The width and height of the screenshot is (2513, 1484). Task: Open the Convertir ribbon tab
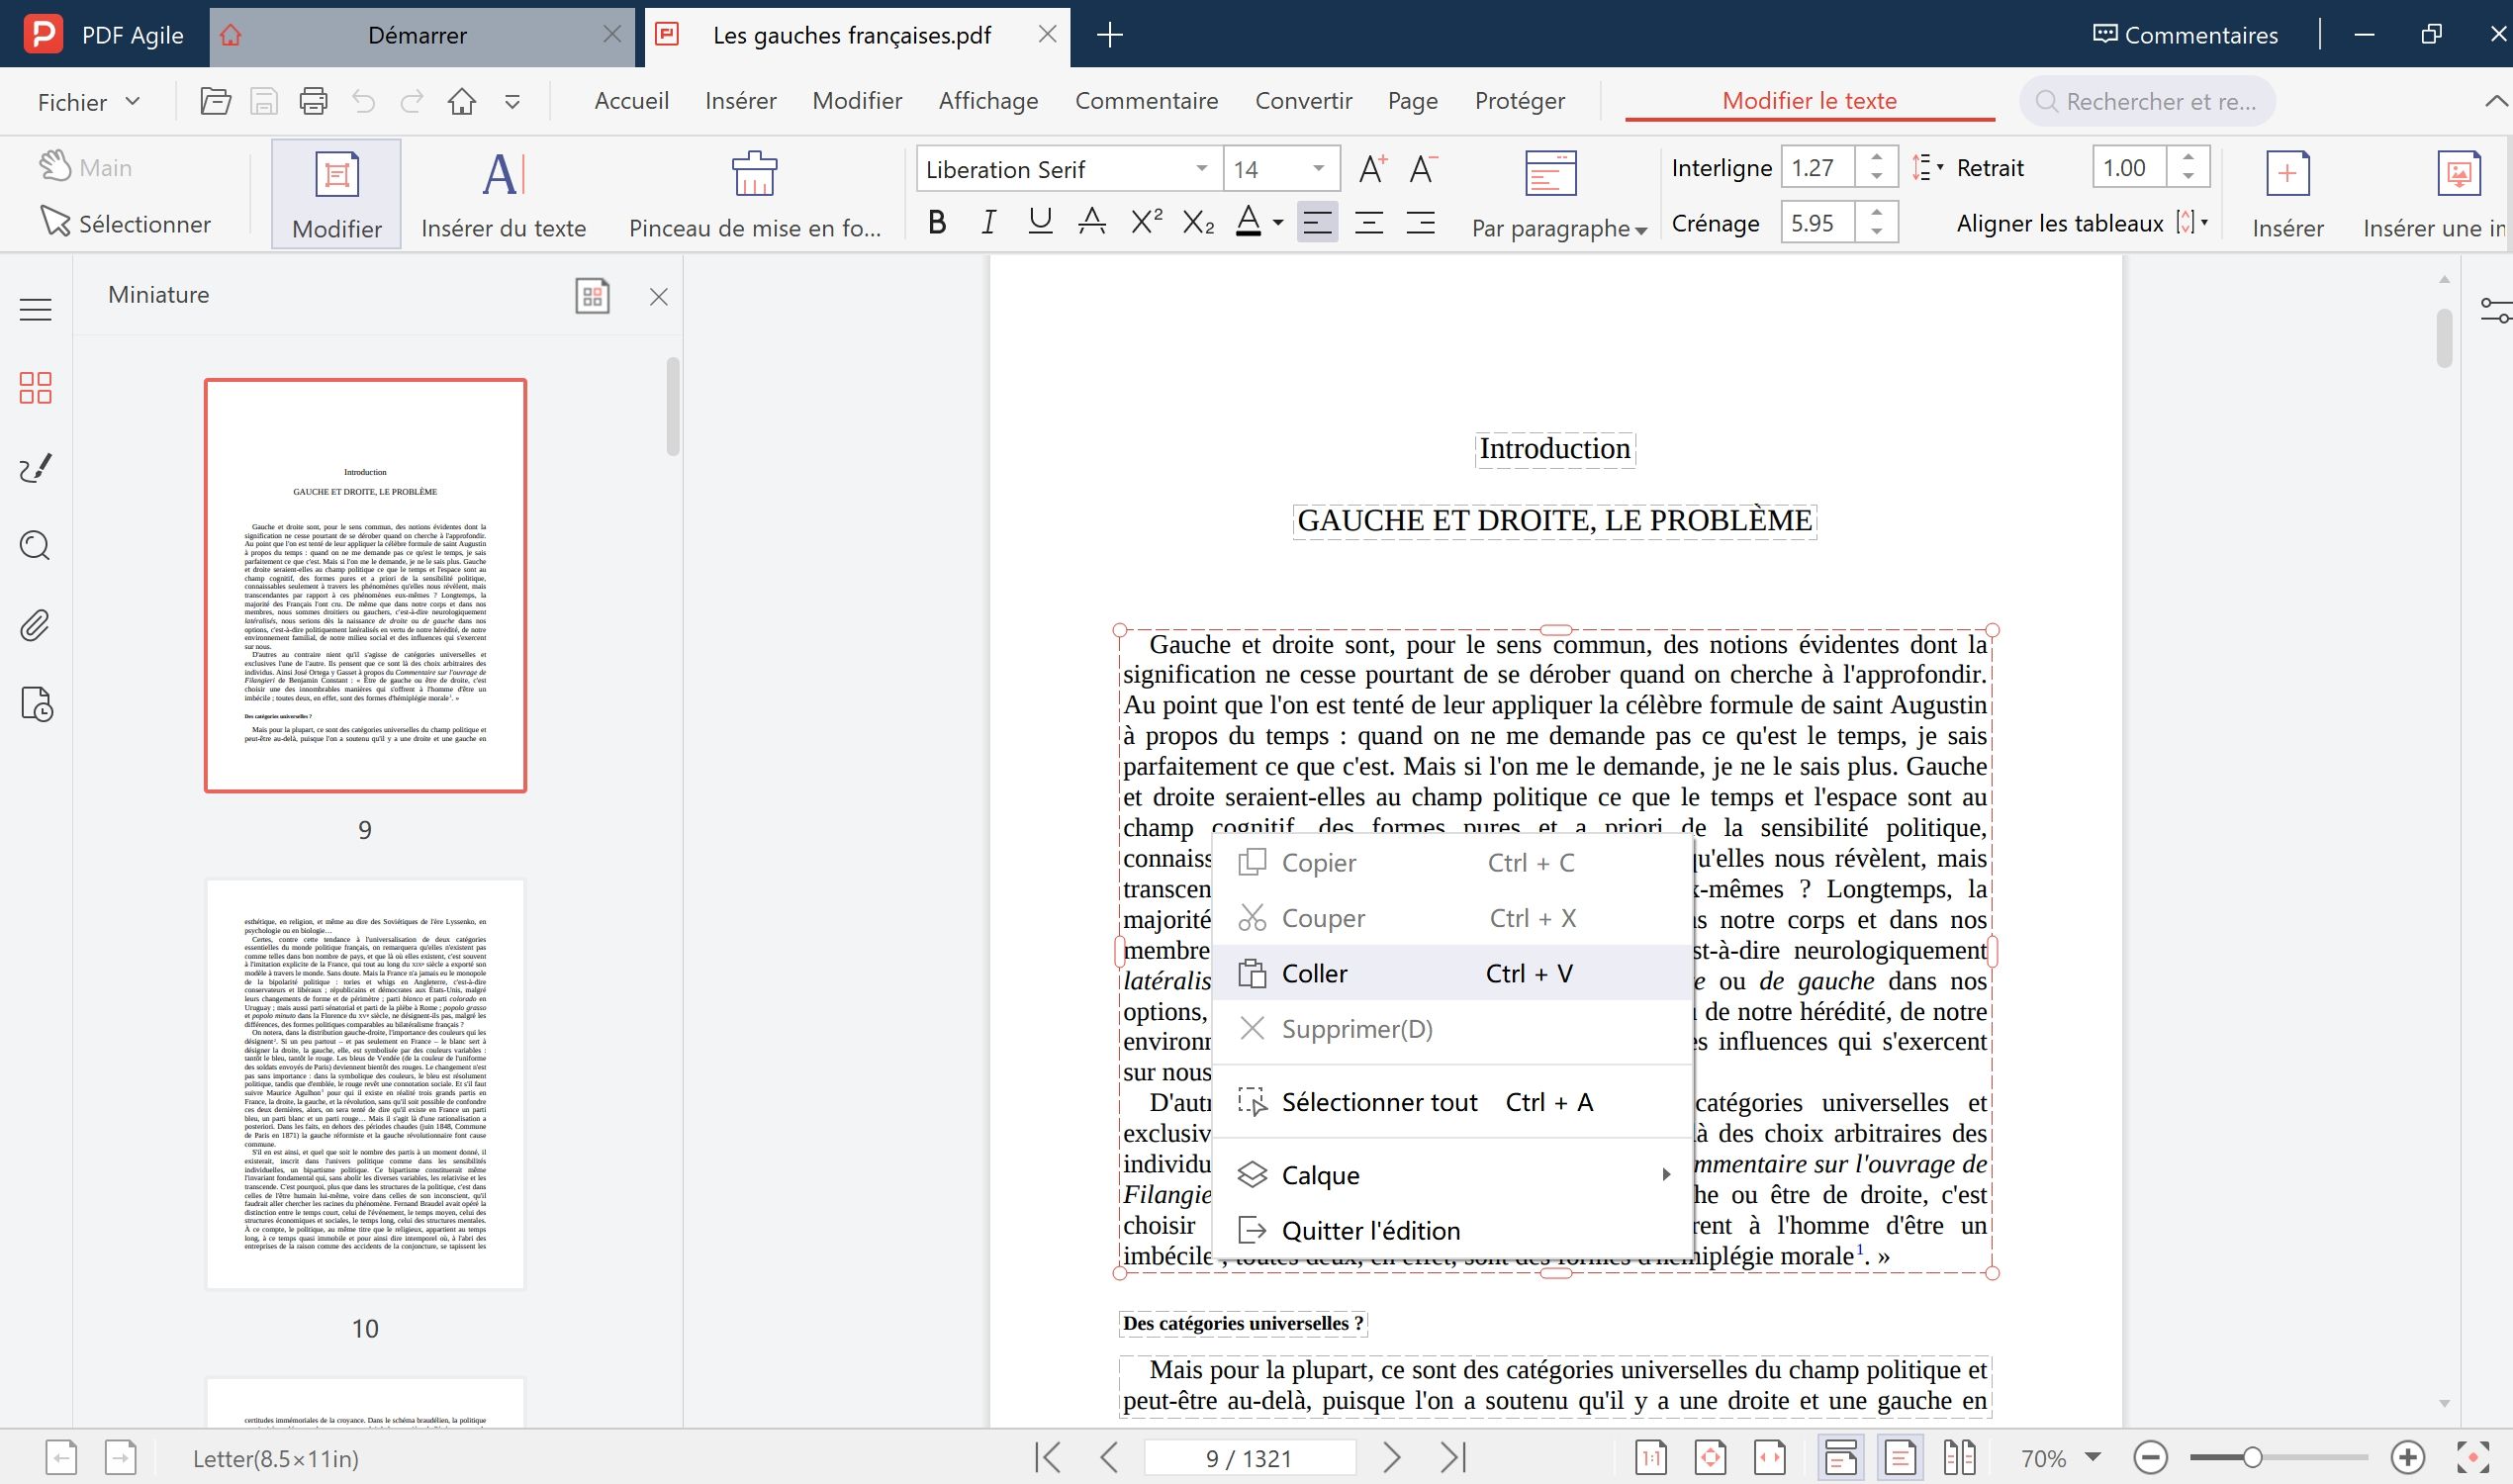click(x=1303, y=101)
